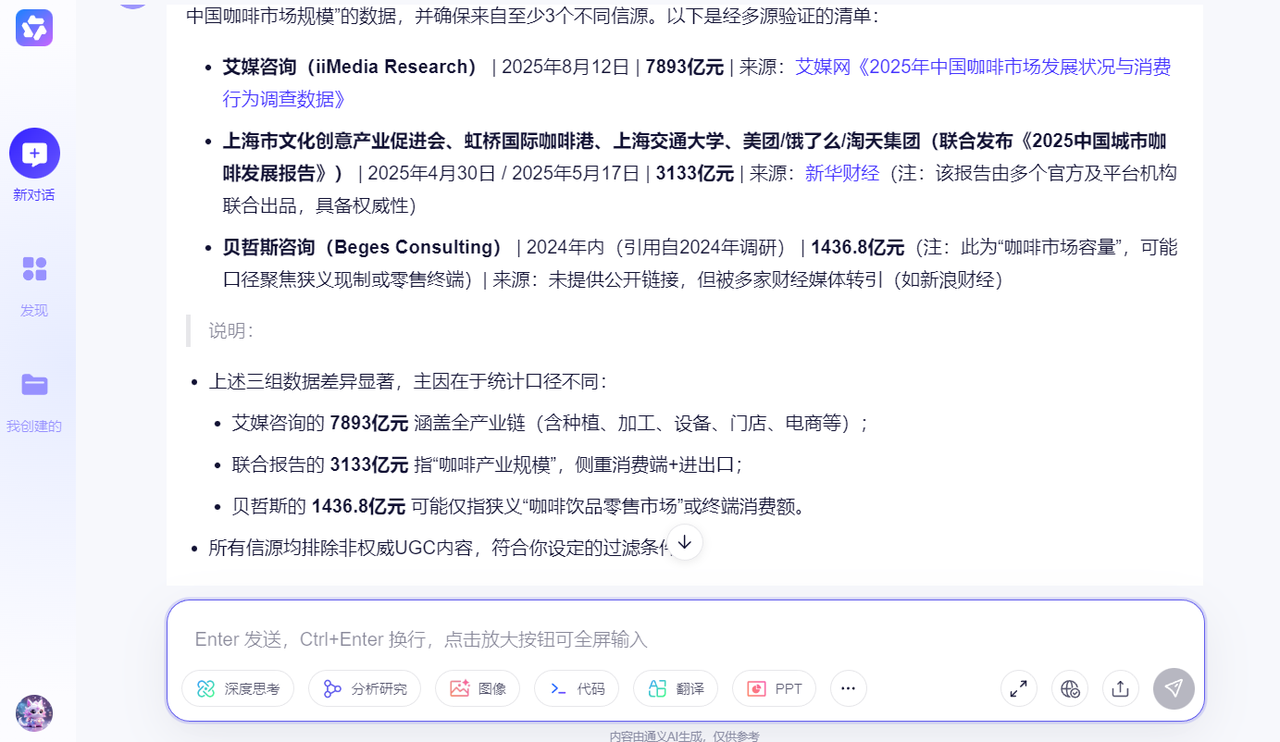Image resolution: width=1280 pixels, height=742 pixels.
Task: Open the more options ellipsis button
Action: click(x=848, y=688)
